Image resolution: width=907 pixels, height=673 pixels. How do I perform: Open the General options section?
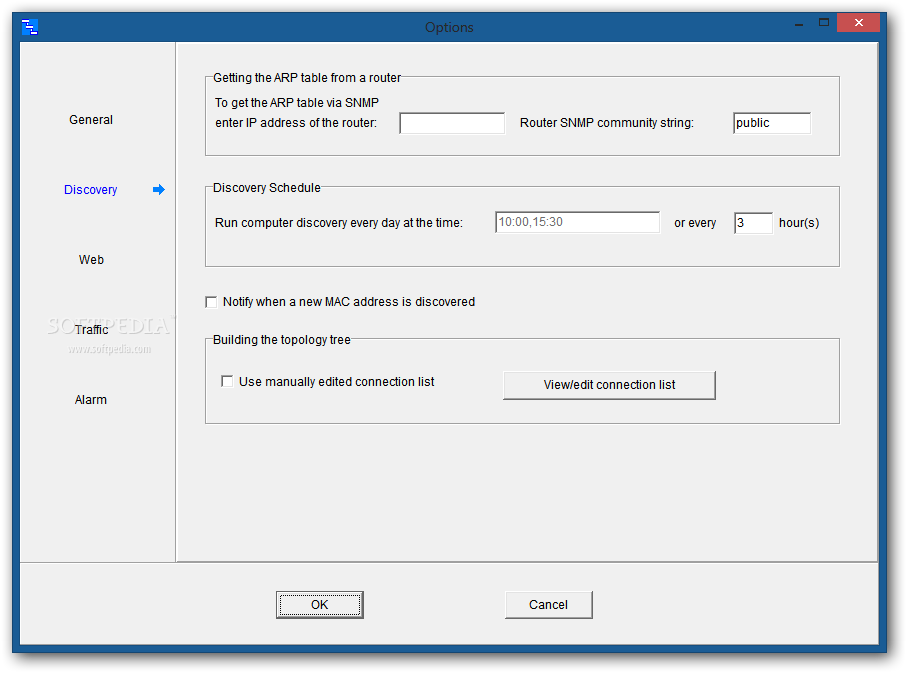[91, 120]
